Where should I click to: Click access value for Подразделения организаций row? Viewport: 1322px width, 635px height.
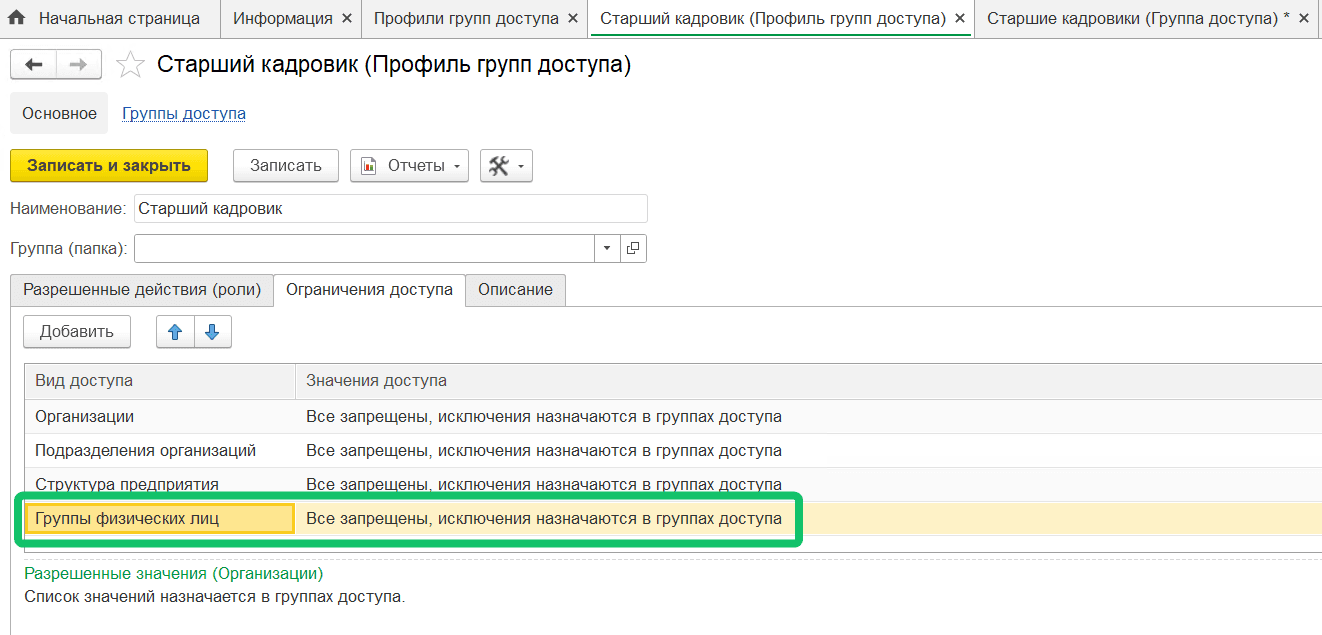tap(544, 450)
